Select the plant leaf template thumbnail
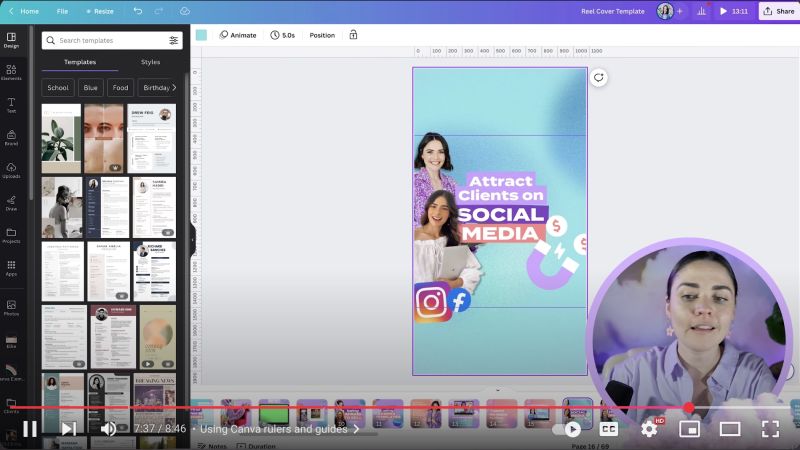 point(61,138)
